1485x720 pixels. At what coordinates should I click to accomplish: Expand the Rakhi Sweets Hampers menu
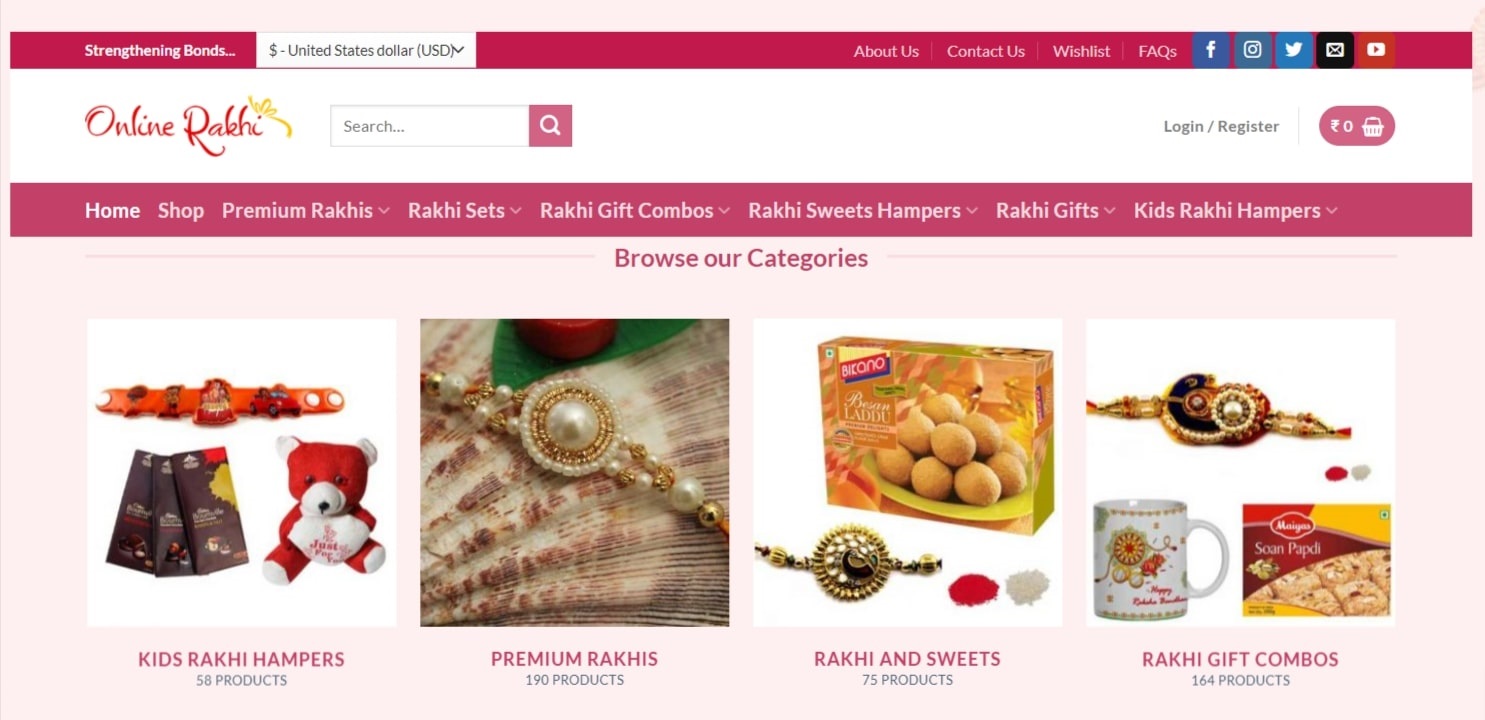tap(863, 210)
